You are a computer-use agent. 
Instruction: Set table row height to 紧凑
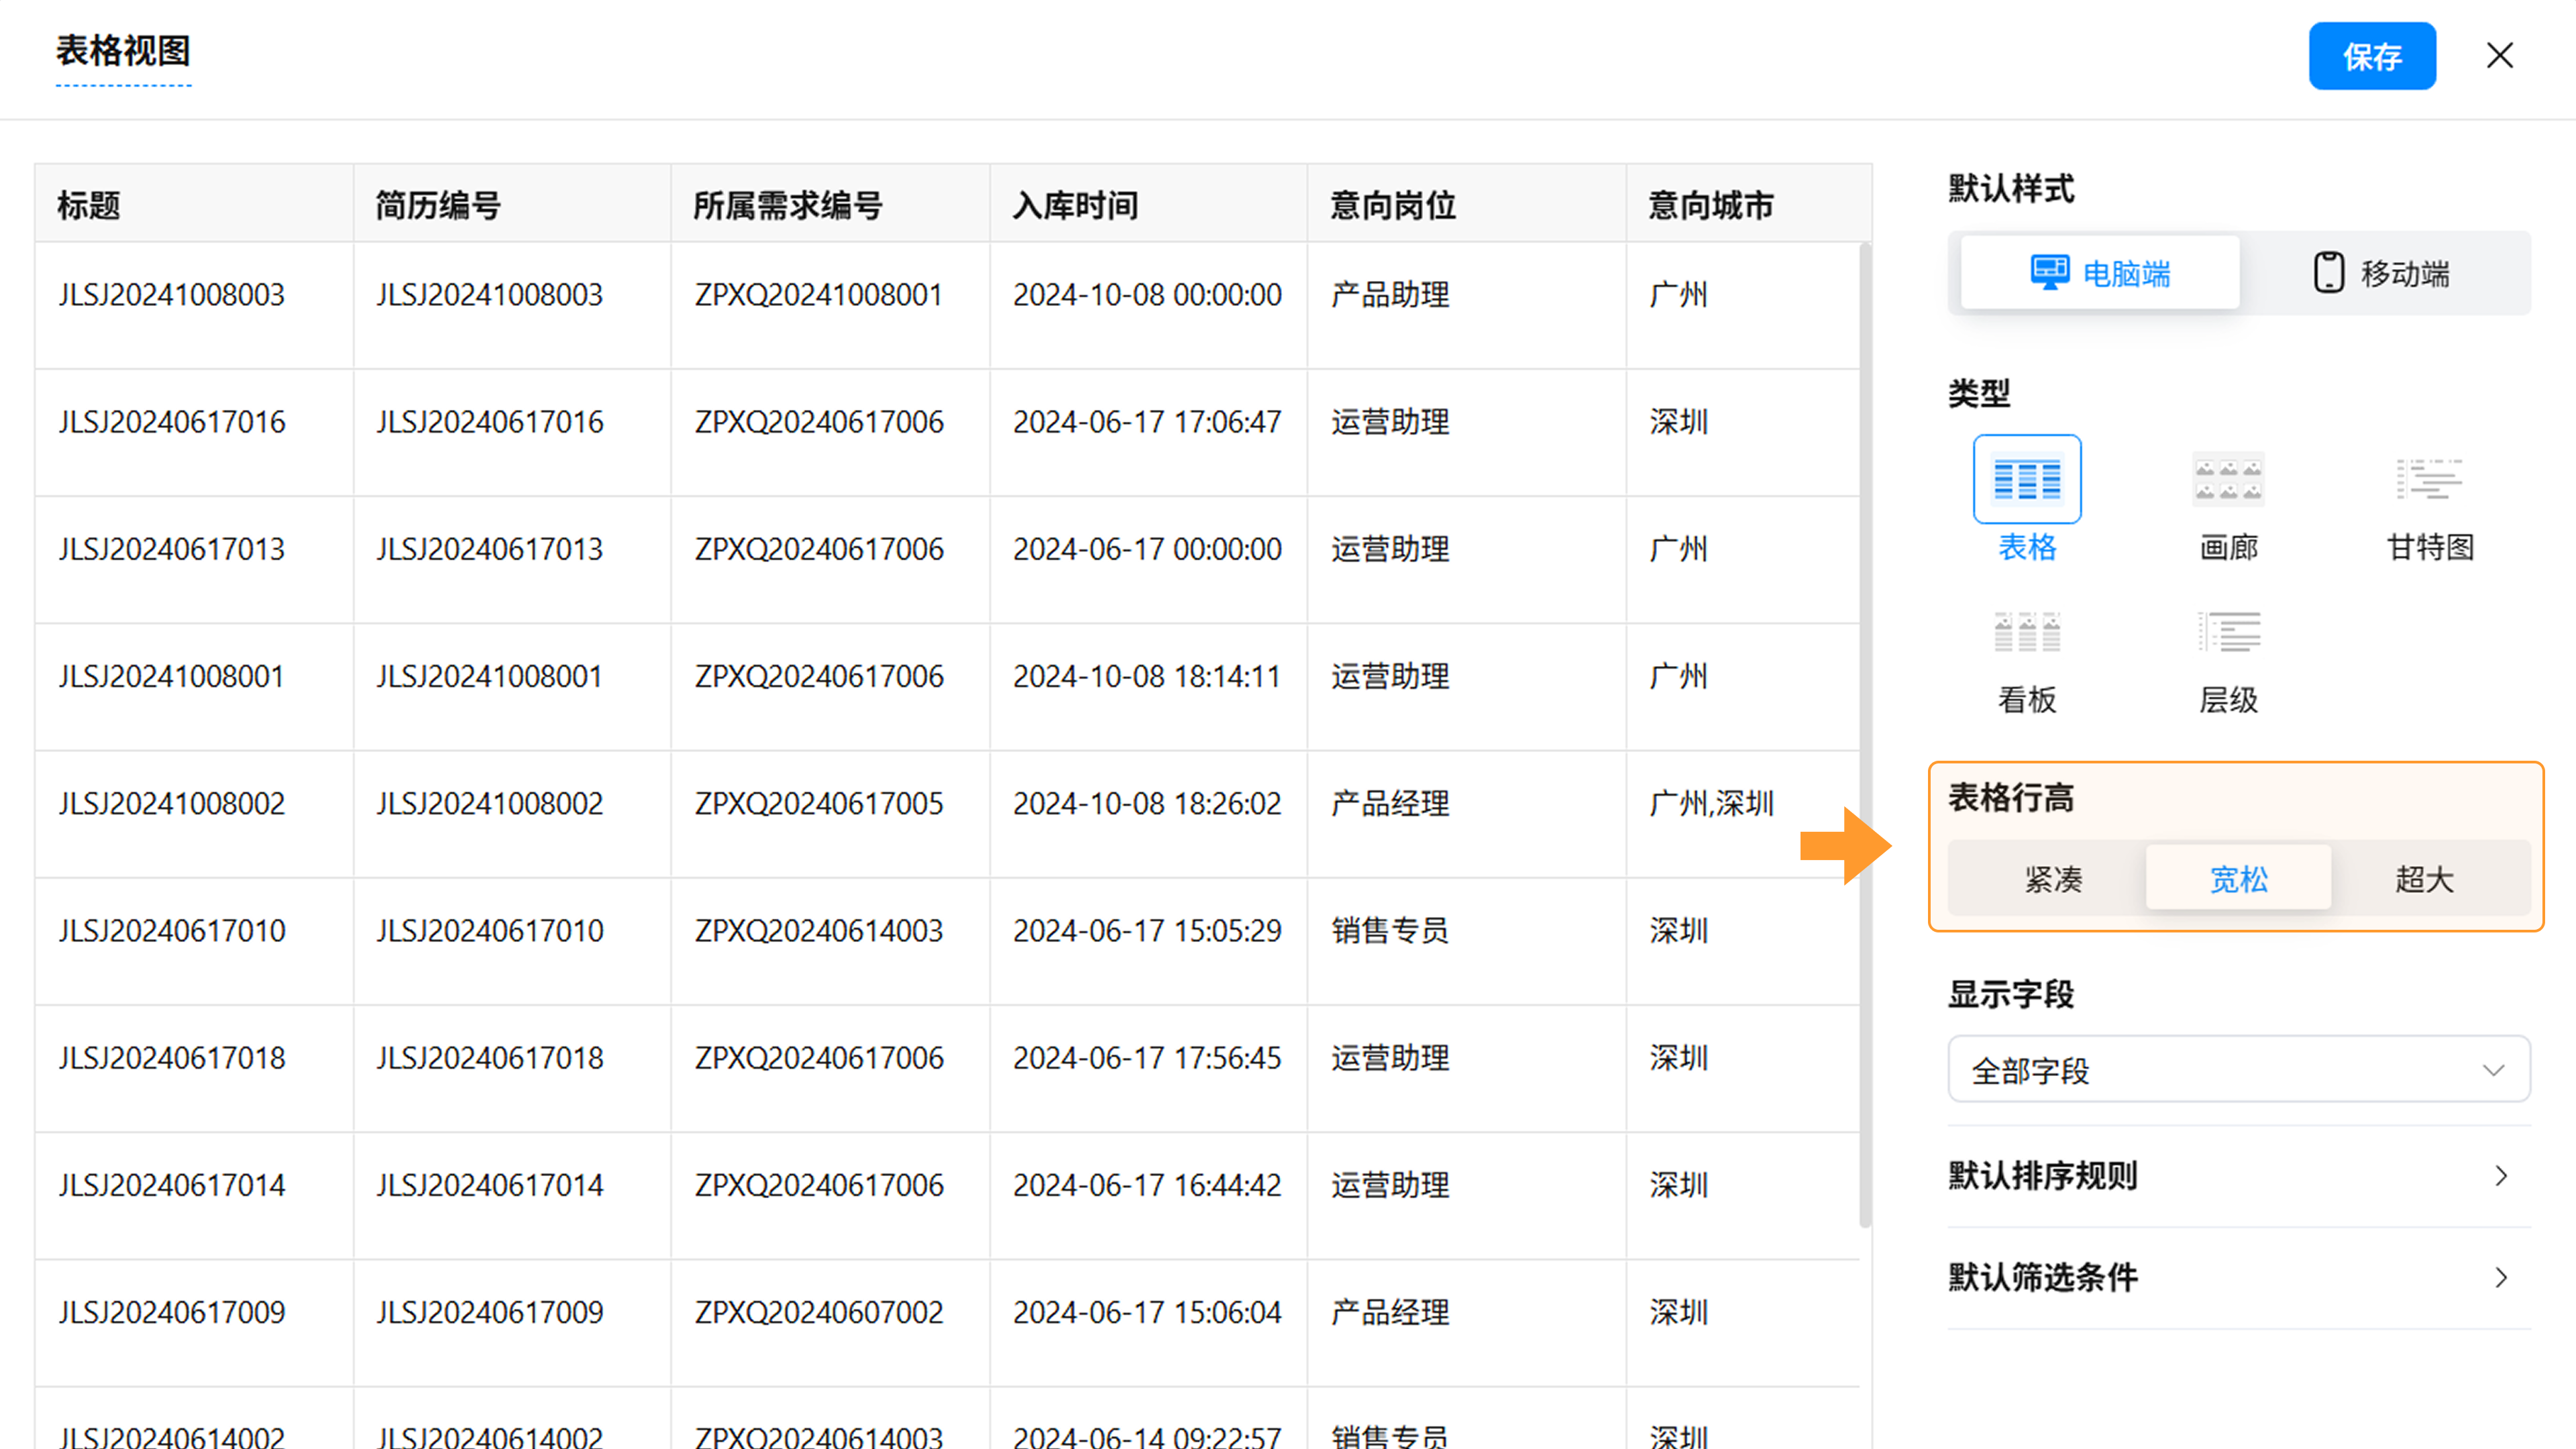2053,879
